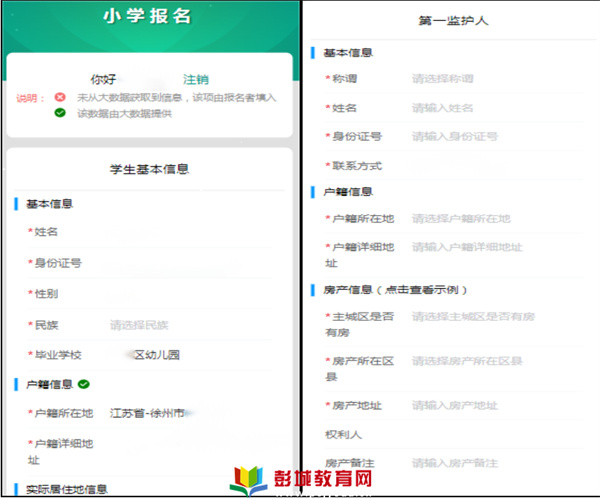This screenshot has width=600, height=498.
Task: Open the 请选择称谓 dropdown
Action: pyautogui.click(x=442, y=79)
